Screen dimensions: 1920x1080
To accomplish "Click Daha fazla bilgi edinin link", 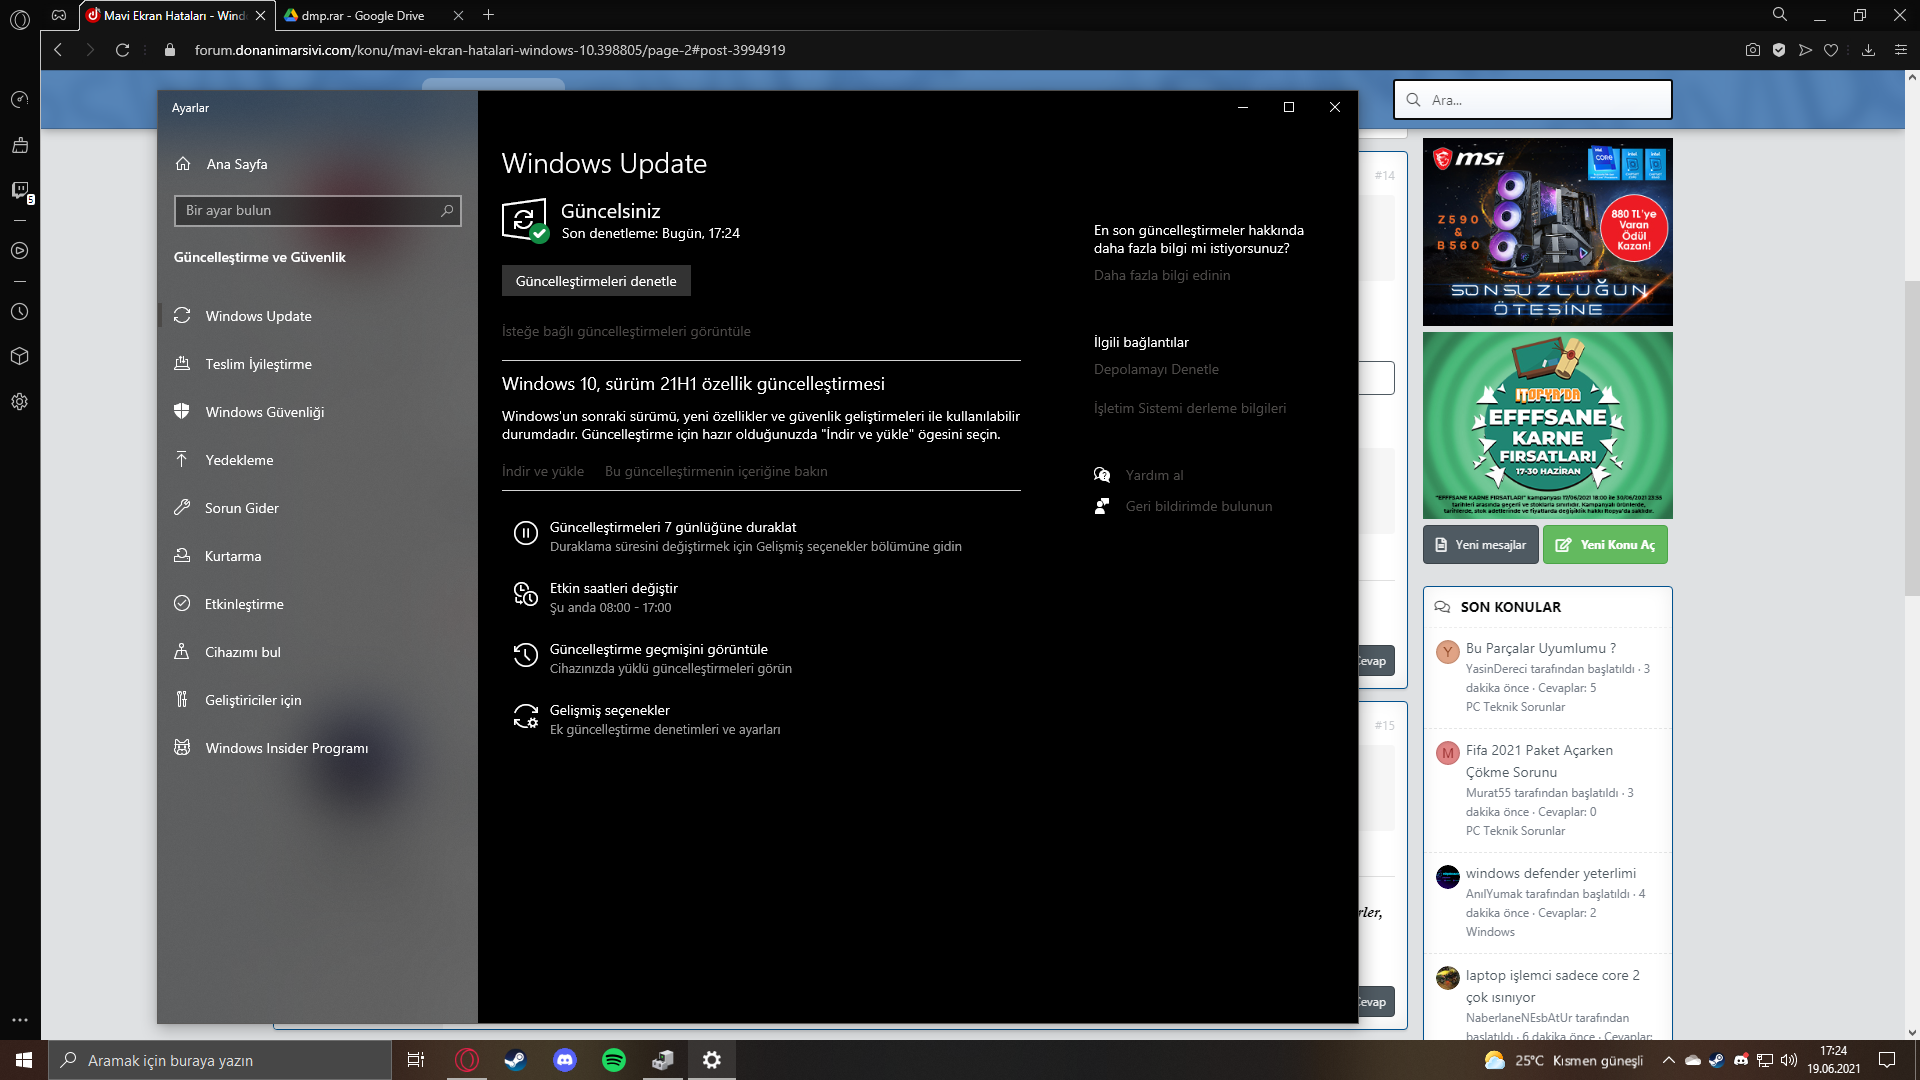I will 1161,275.
